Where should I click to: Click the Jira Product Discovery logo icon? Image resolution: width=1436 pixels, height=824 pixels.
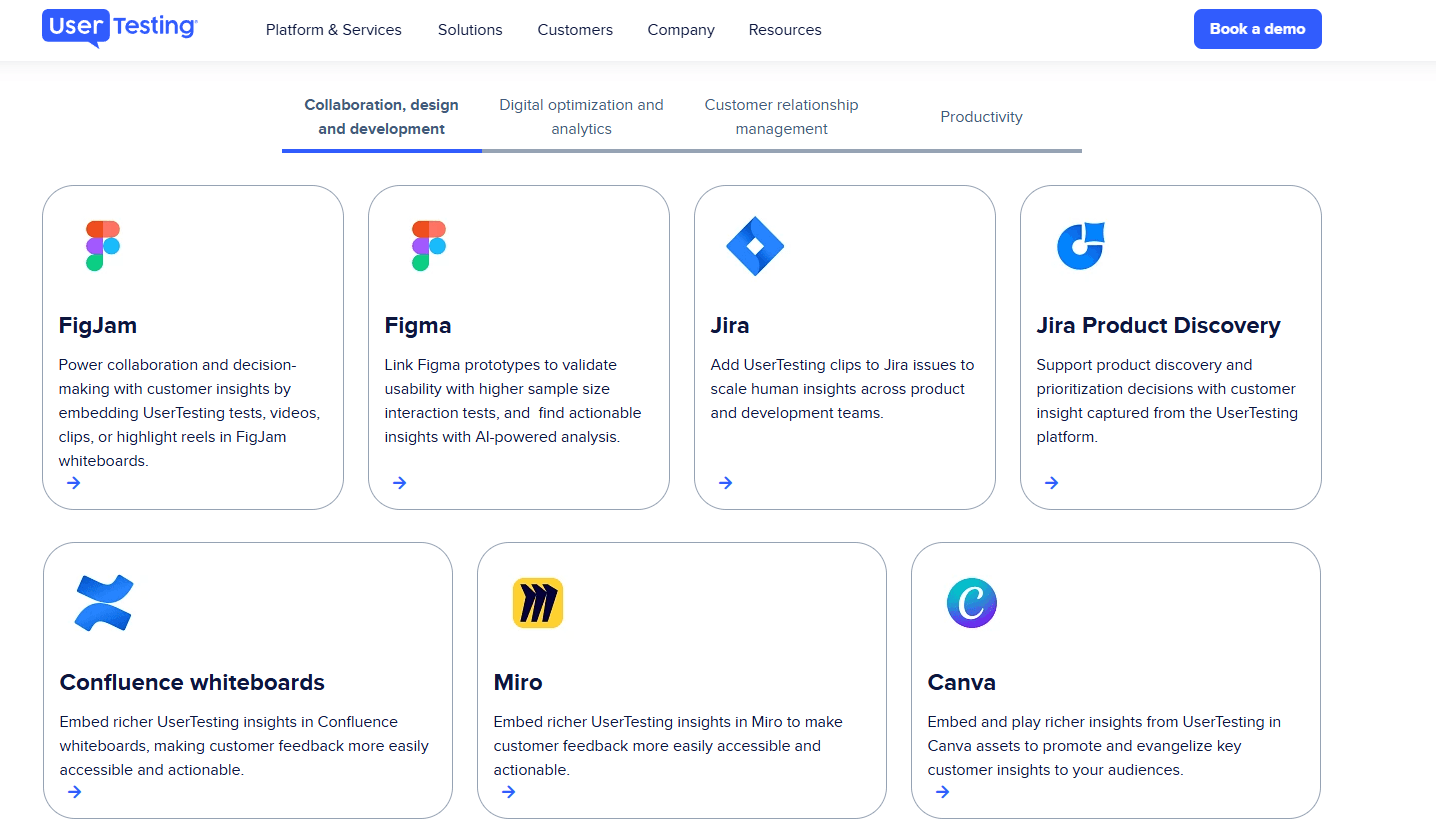(1081, 246)
